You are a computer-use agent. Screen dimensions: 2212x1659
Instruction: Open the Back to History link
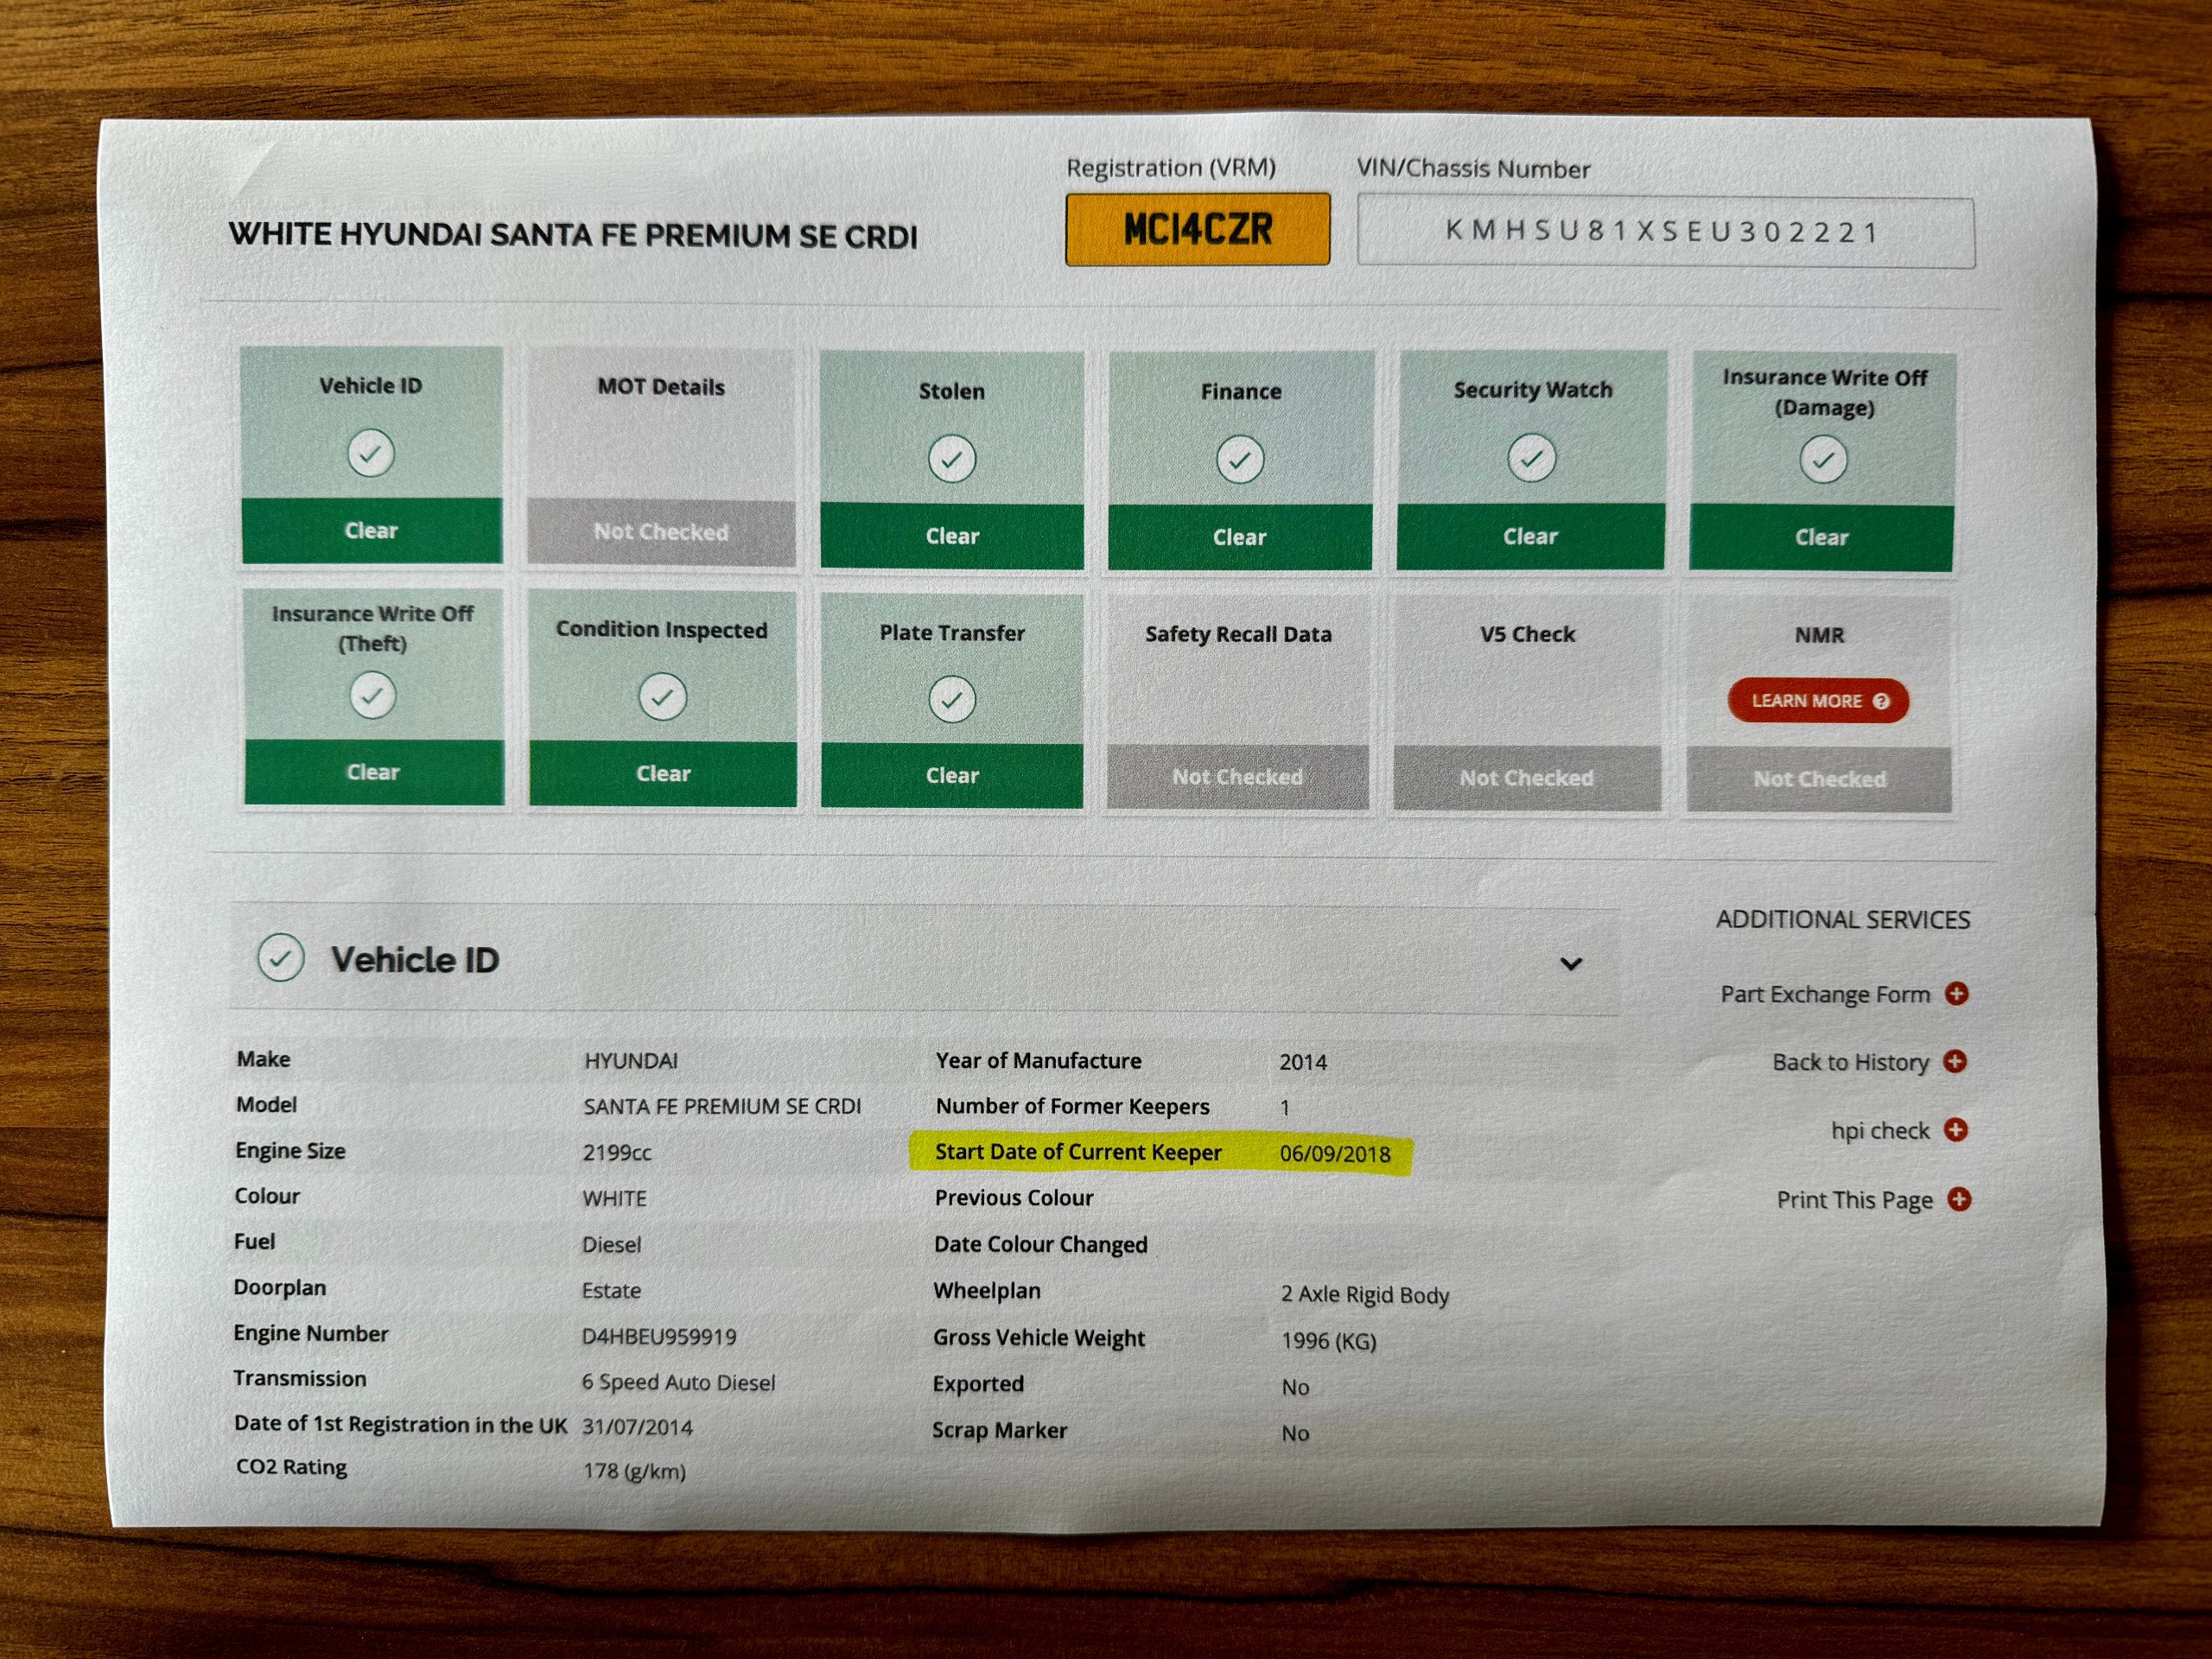pos(1850,1062)
